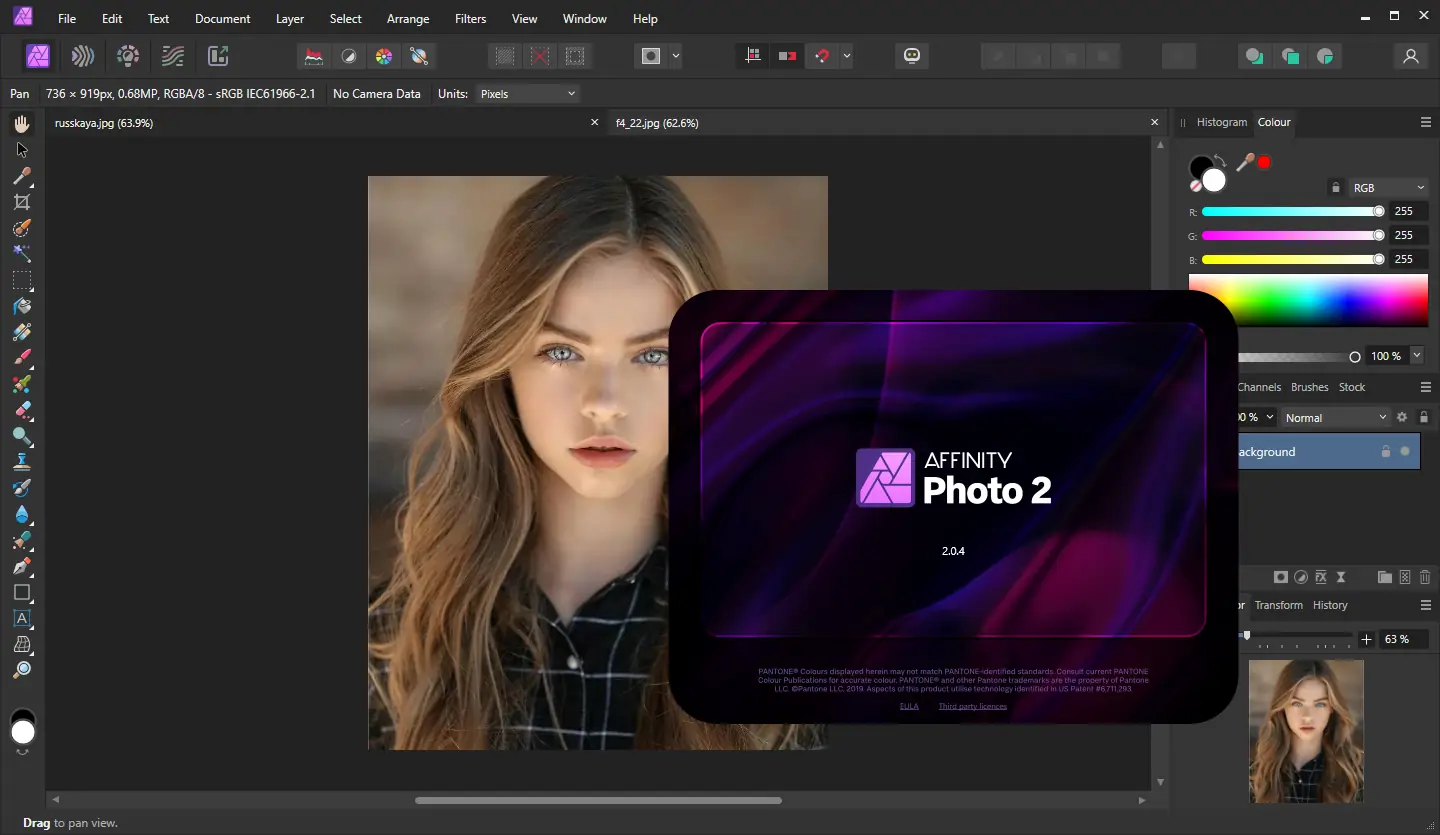Screen dimensions: 1440x835
Task: Open the Normal blend mode dropdown
Action: click(1336, 418)
